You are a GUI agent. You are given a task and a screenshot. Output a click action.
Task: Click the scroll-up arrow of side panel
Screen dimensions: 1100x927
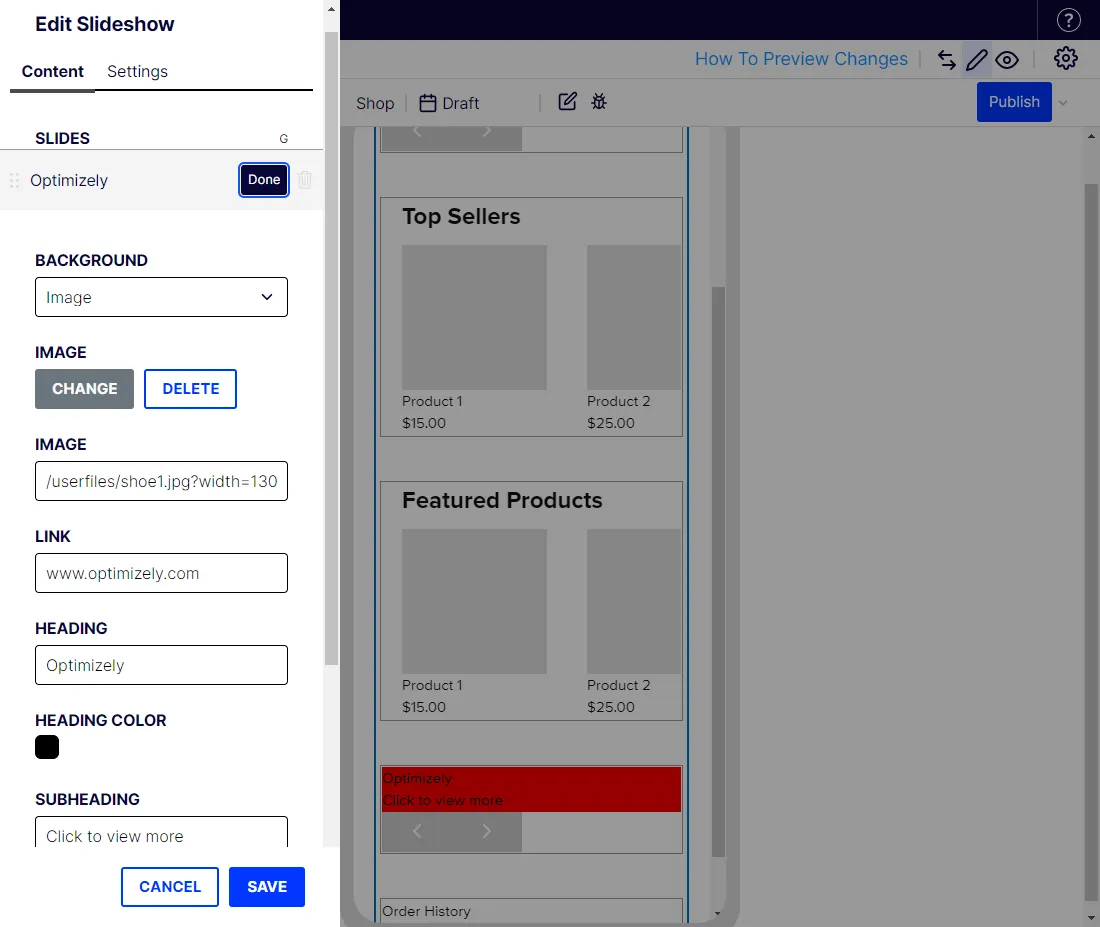pyautogui.click(x=331, y=10)
